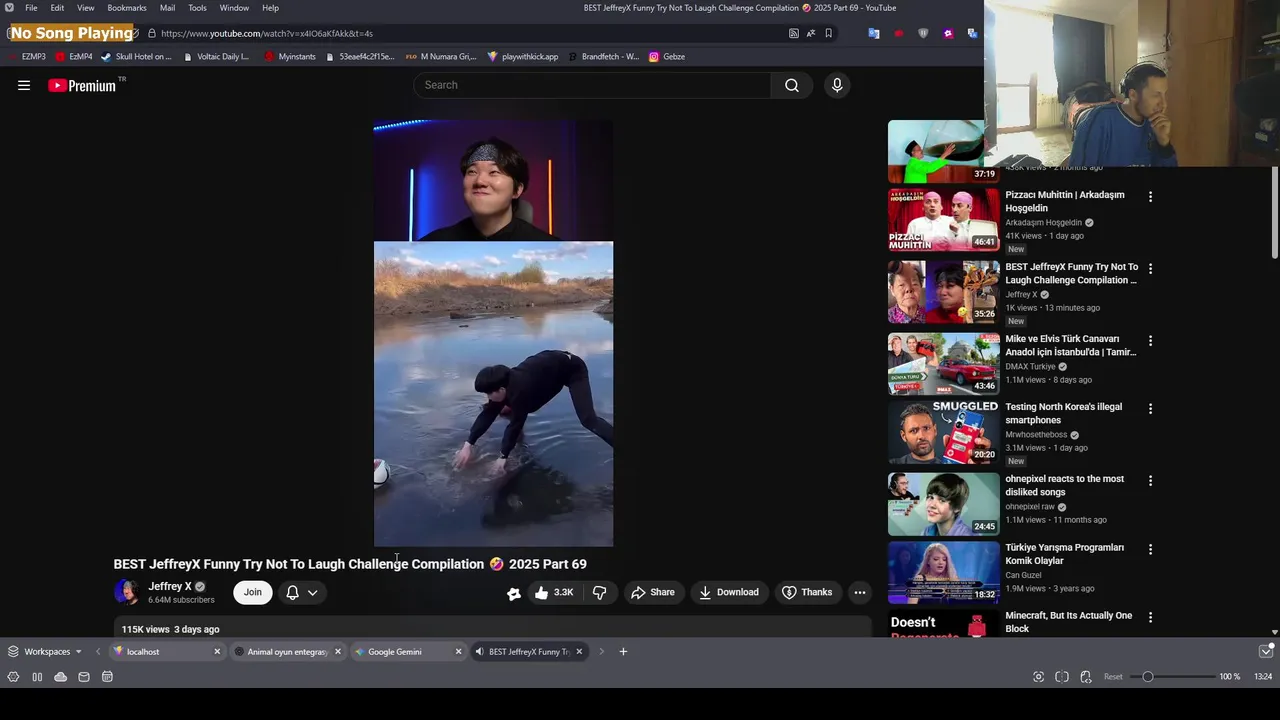Click the search magnifier button
This screenshot has width=1280, height=720.
tap(791, 85)
